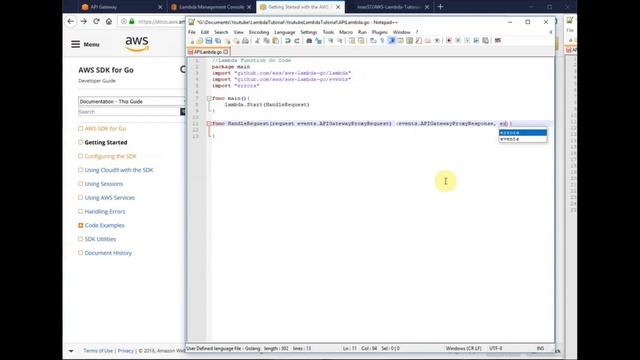Open the Document History sidebar link
This screenshot has width=640, height=360.
click(x=108, y=253)
